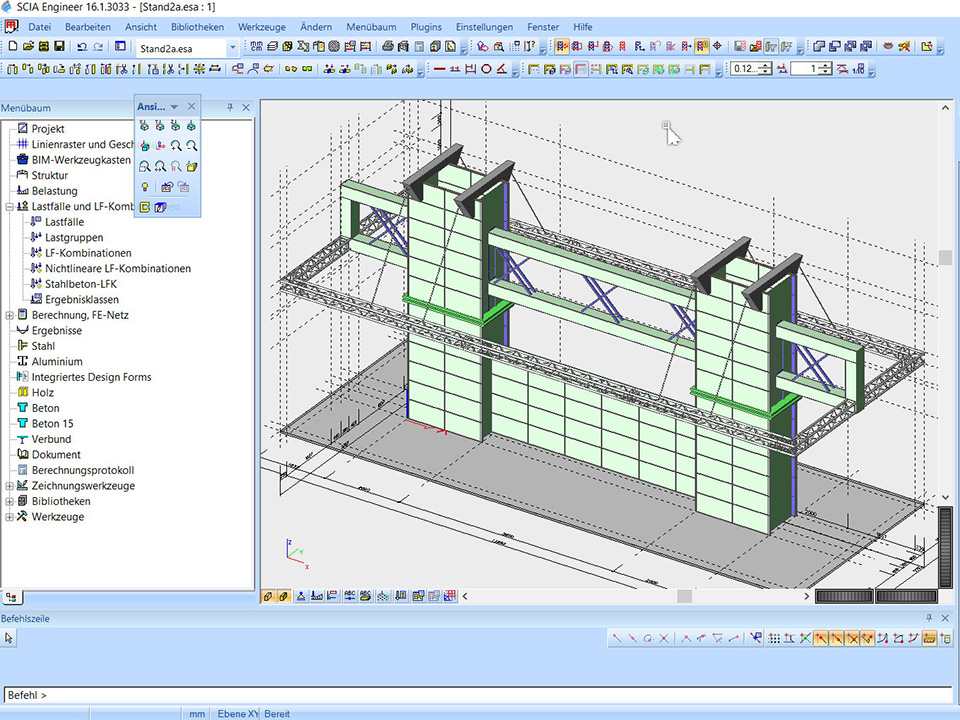
Task: Select the cursor arrow icon in Befehlszeile
Action: [9, 638]
